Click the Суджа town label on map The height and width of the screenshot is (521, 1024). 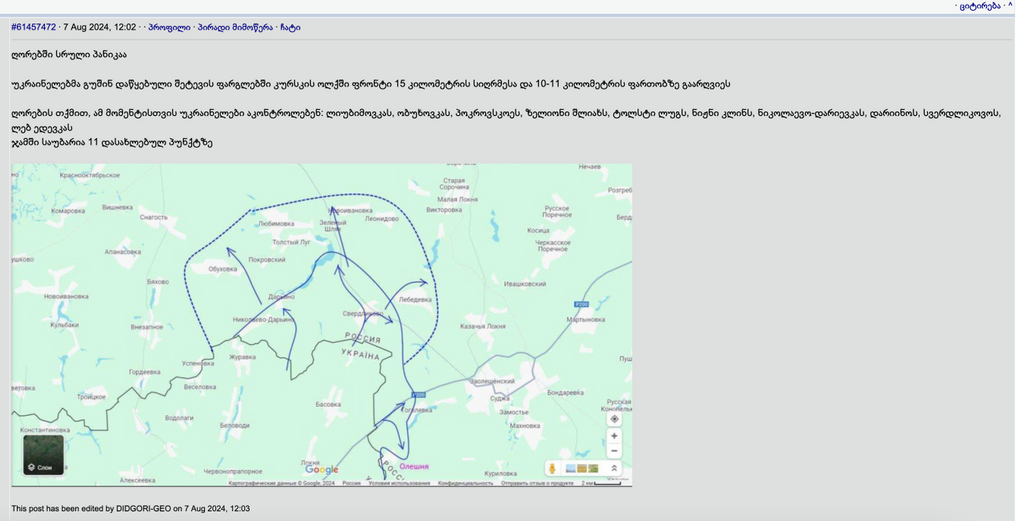click(x=500, y=398)
